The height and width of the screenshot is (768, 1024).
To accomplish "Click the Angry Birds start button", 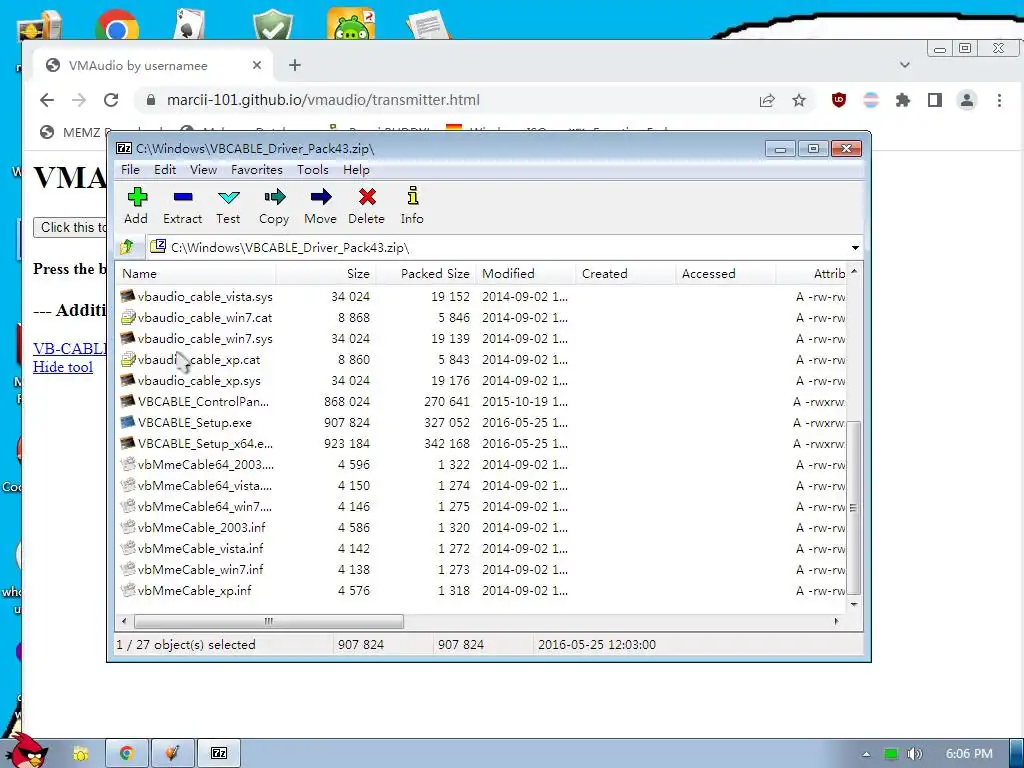I will 26,751.
